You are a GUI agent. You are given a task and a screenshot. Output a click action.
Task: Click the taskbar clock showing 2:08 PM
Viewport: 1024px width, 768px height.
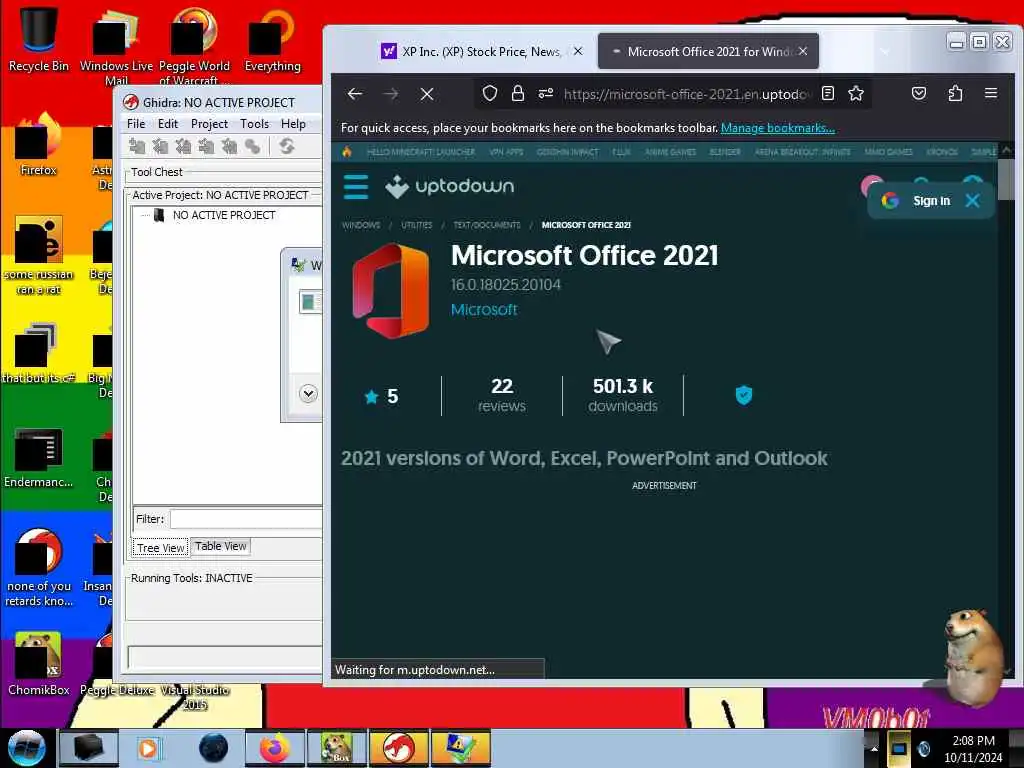pyautogui.click(x=973, y=748)
